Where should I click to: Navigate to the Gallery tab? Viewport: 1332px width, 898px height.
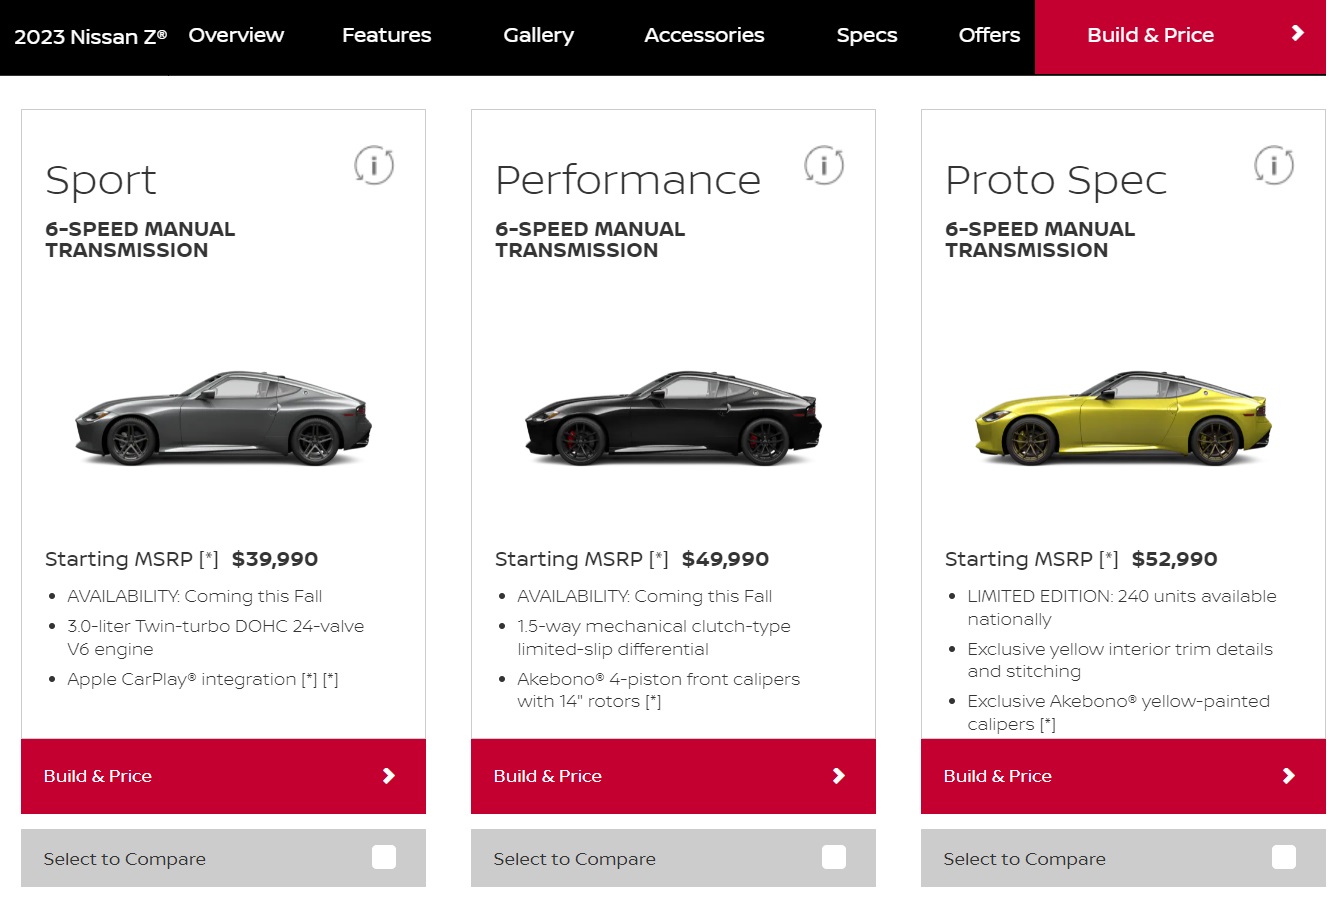pyautogui.click(x=538, y=35)
